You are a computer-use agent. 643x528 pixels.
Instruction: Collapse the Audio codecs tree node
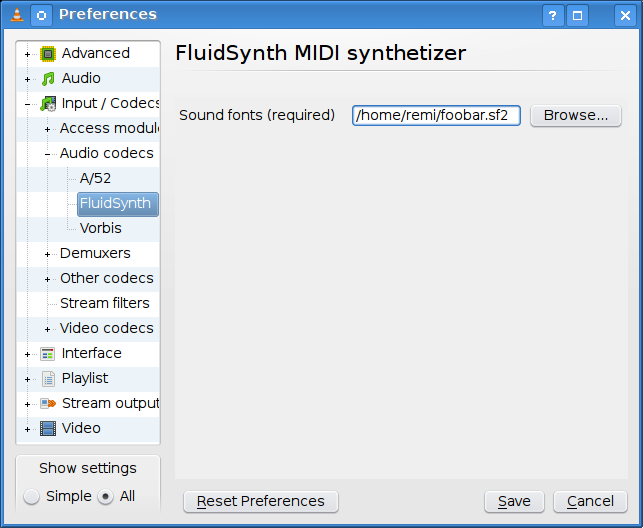[x=47, y=154]
